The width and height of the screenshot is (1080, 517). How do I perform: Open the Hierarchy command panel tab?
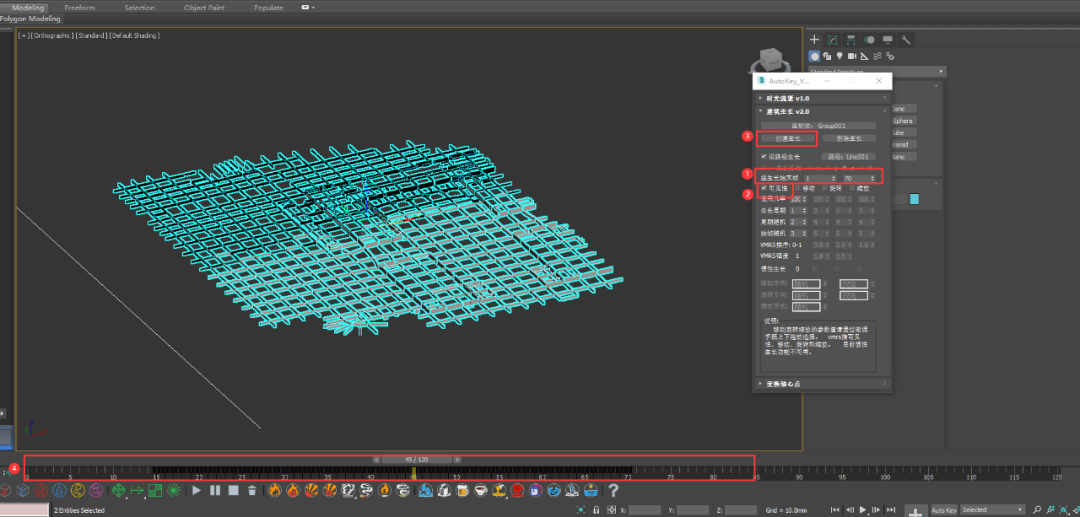[851, 40]
